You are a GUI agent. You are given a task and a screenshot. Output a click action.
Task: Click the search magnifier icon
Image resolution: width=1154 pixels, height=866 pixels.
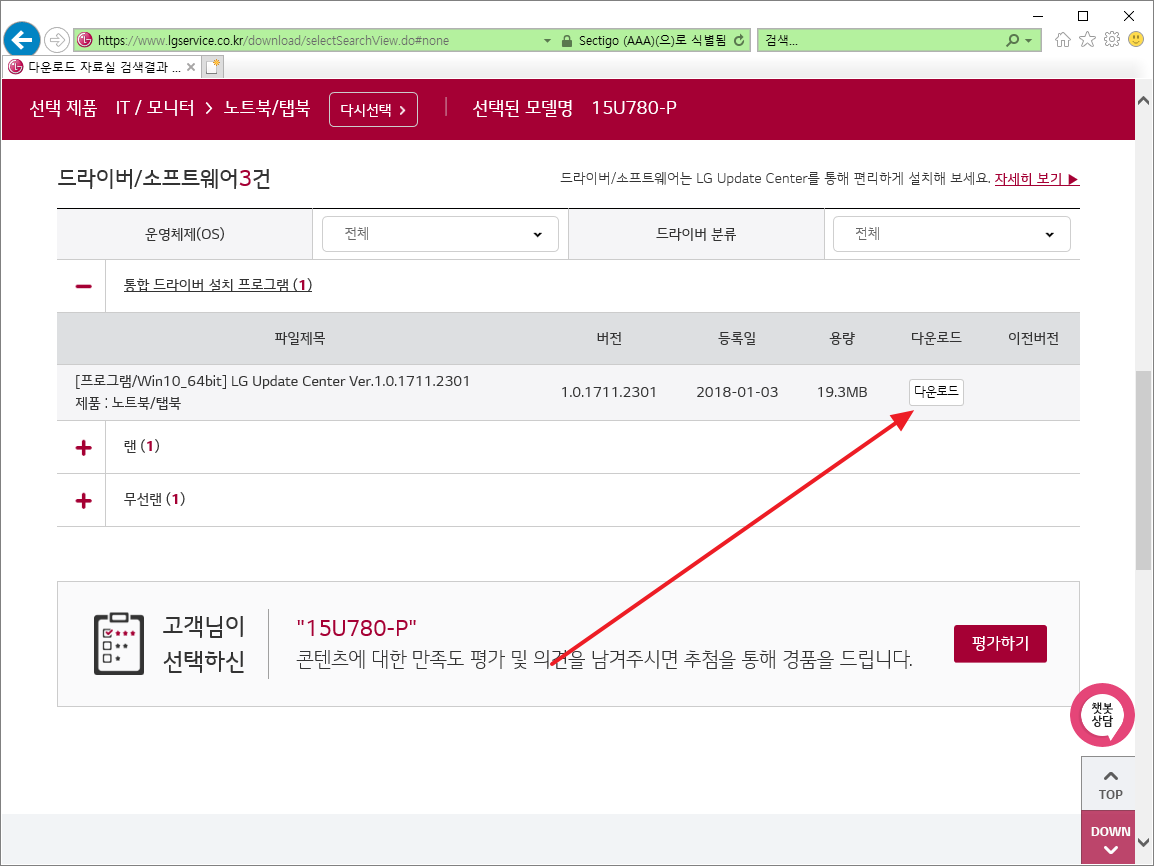coord(1013,40)
